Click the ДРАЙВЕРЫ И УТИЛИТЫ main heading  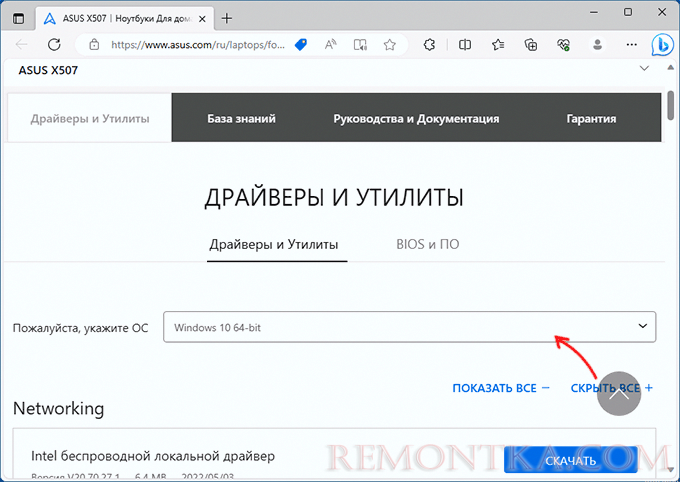click(x=334, y=198)
